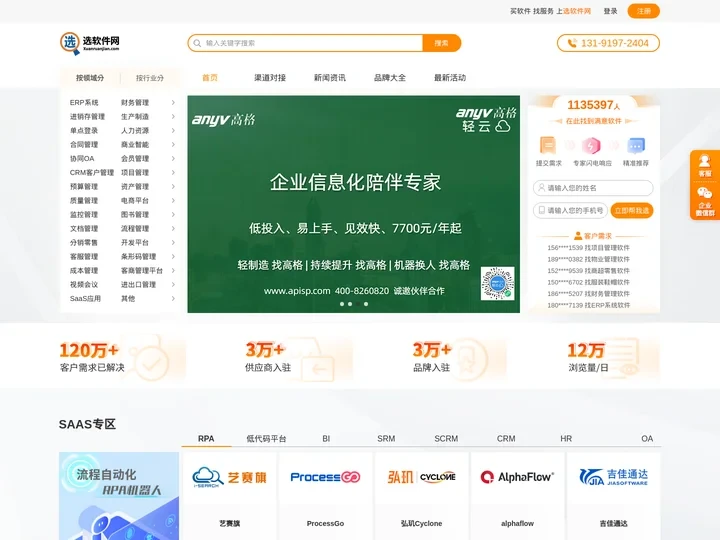The image size is (720, 540).
Task: Switch to 按行业分 category tab
Action: tap(150, 78)
